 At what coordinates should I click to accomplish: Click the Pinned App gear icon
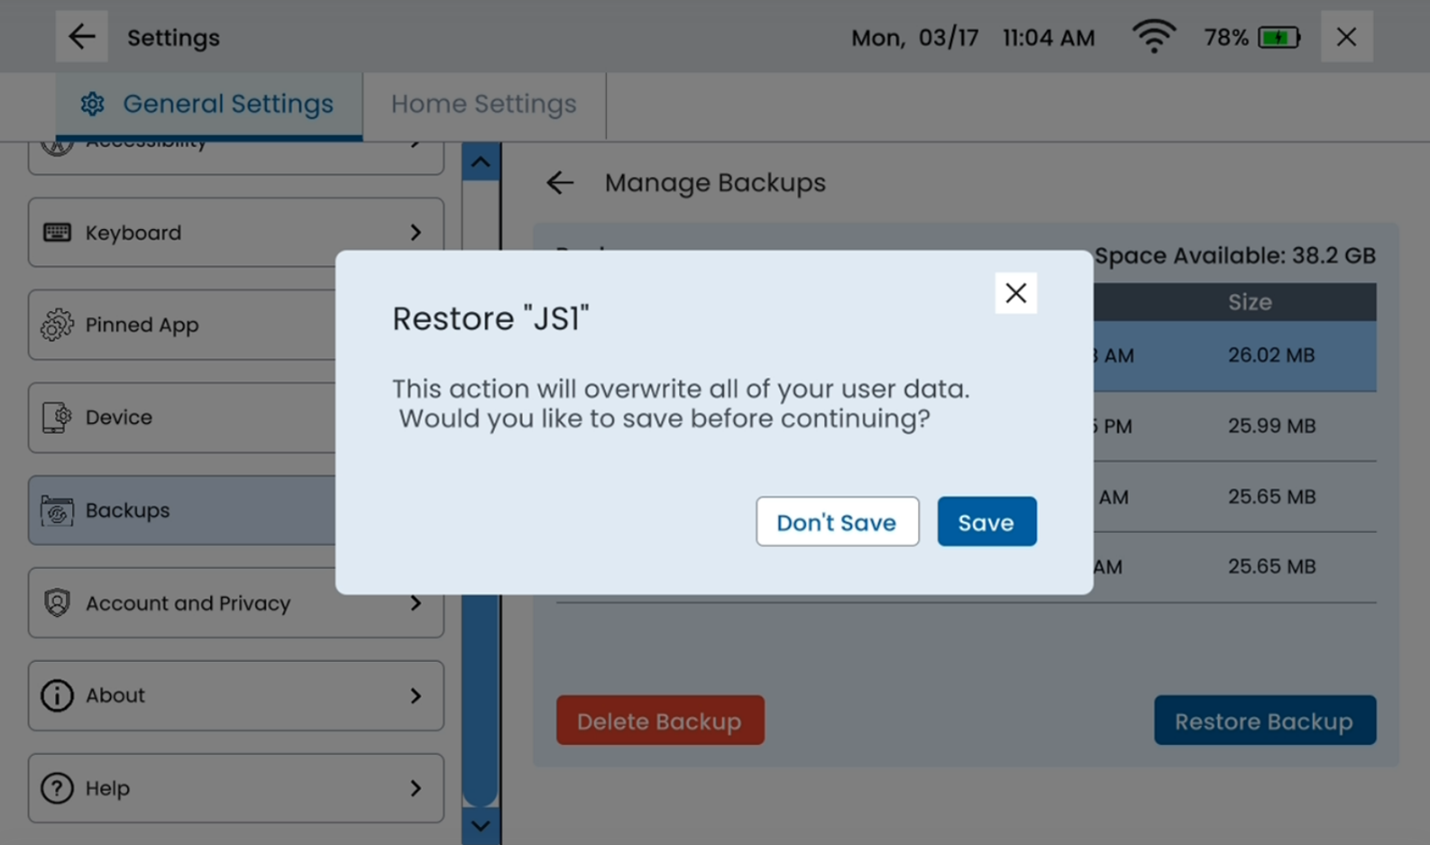57,325
